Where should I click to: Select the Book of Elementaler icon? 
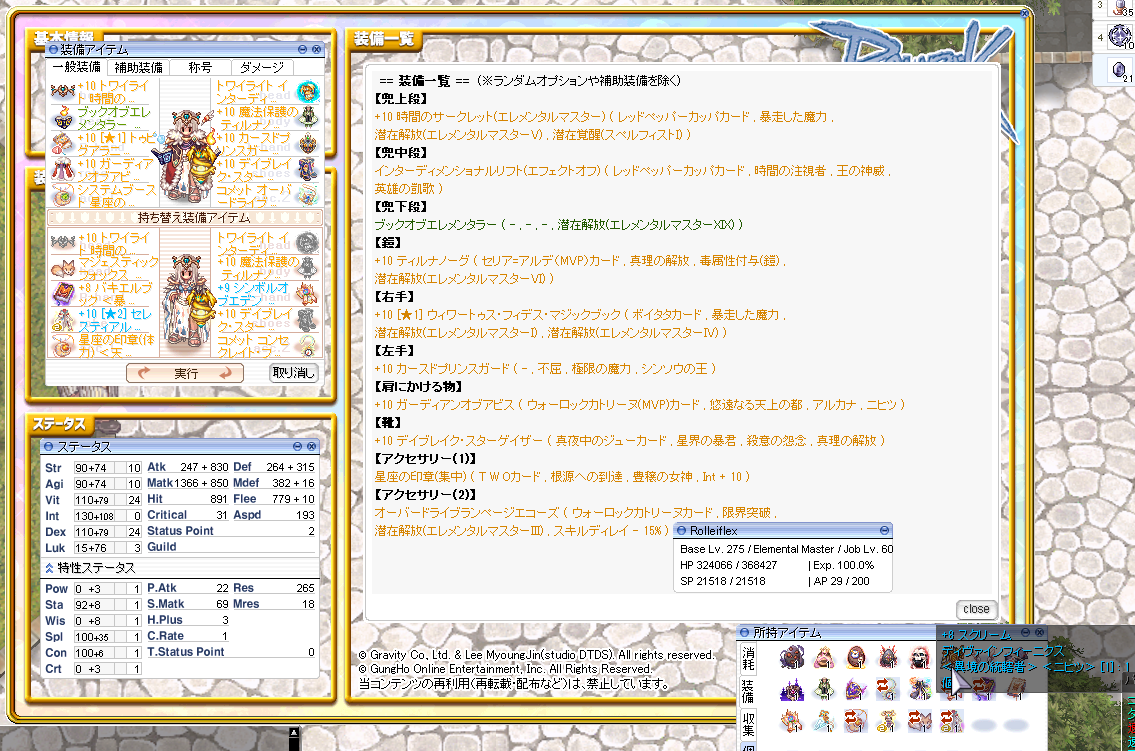click(x=63, y=118)
